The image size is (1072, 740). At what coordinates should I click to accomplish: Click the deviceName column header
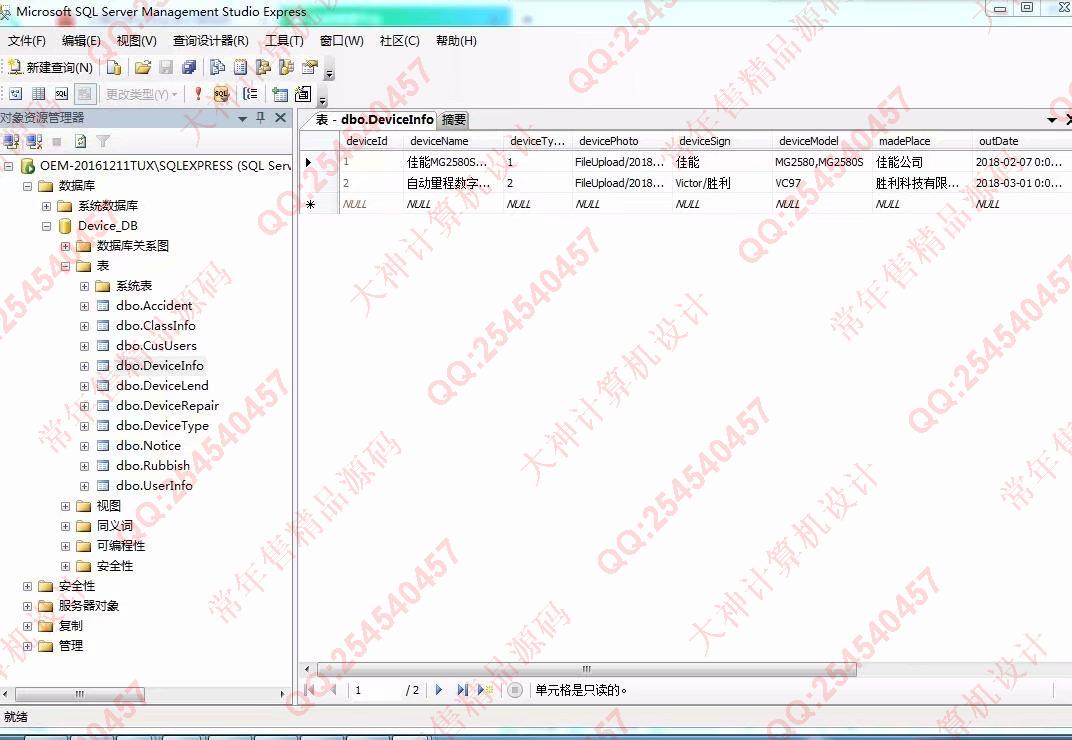[x=454, y=141]
